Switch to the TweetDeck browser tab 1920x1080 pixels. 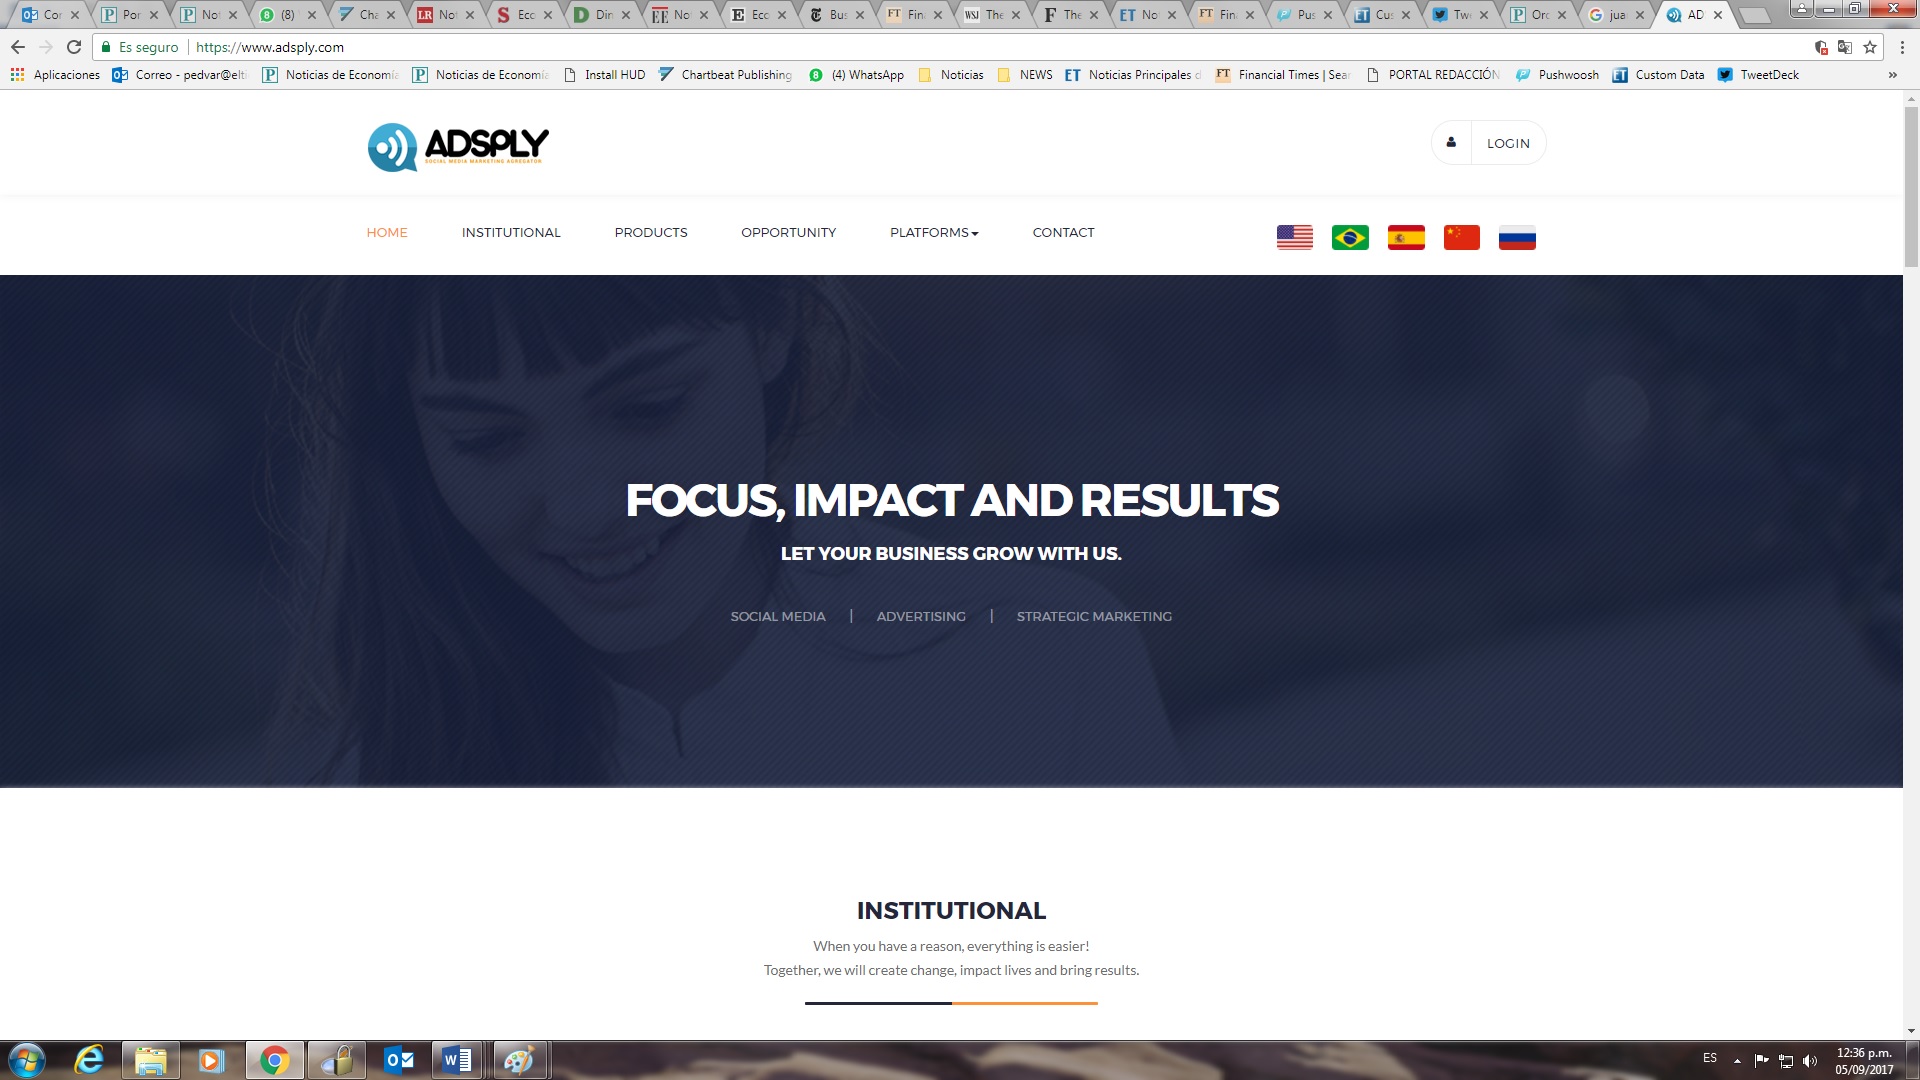pyautogui.click(x=1459, y=14)
